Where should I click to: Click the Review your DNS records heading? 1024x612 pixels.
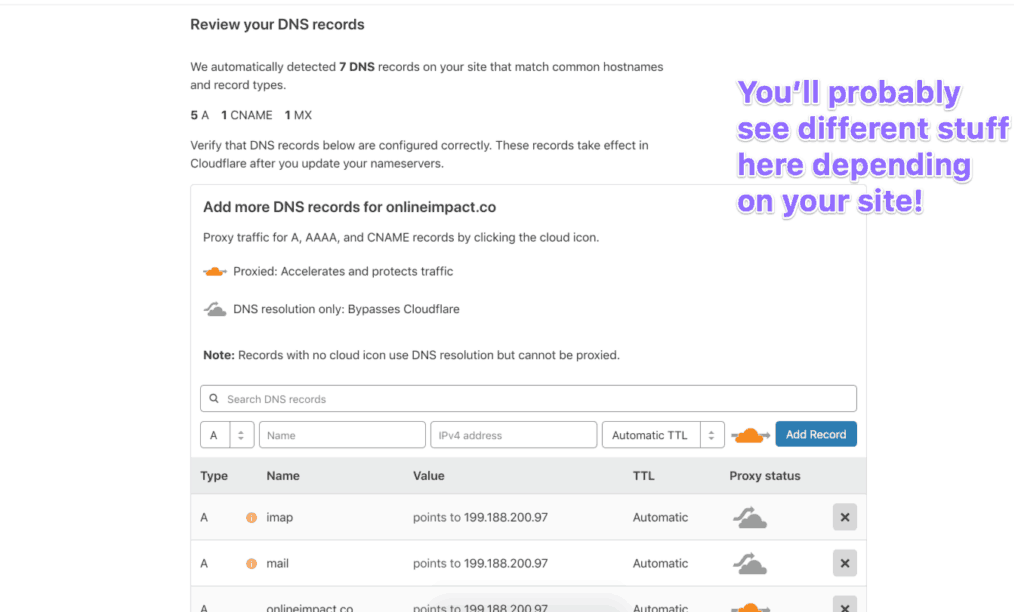click(277, 24)
